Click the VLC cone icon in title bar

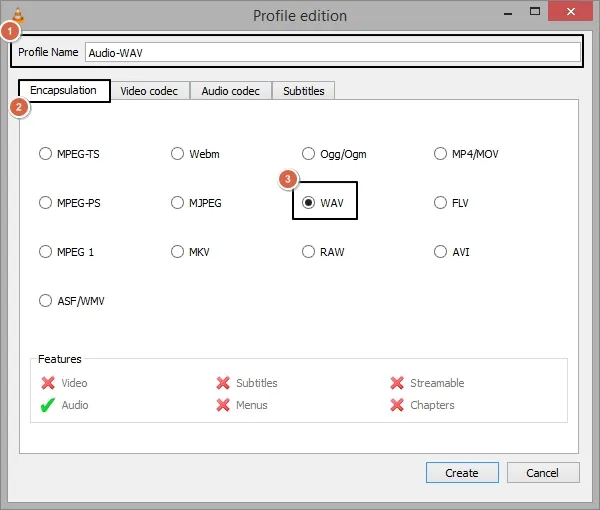(18, 15)
